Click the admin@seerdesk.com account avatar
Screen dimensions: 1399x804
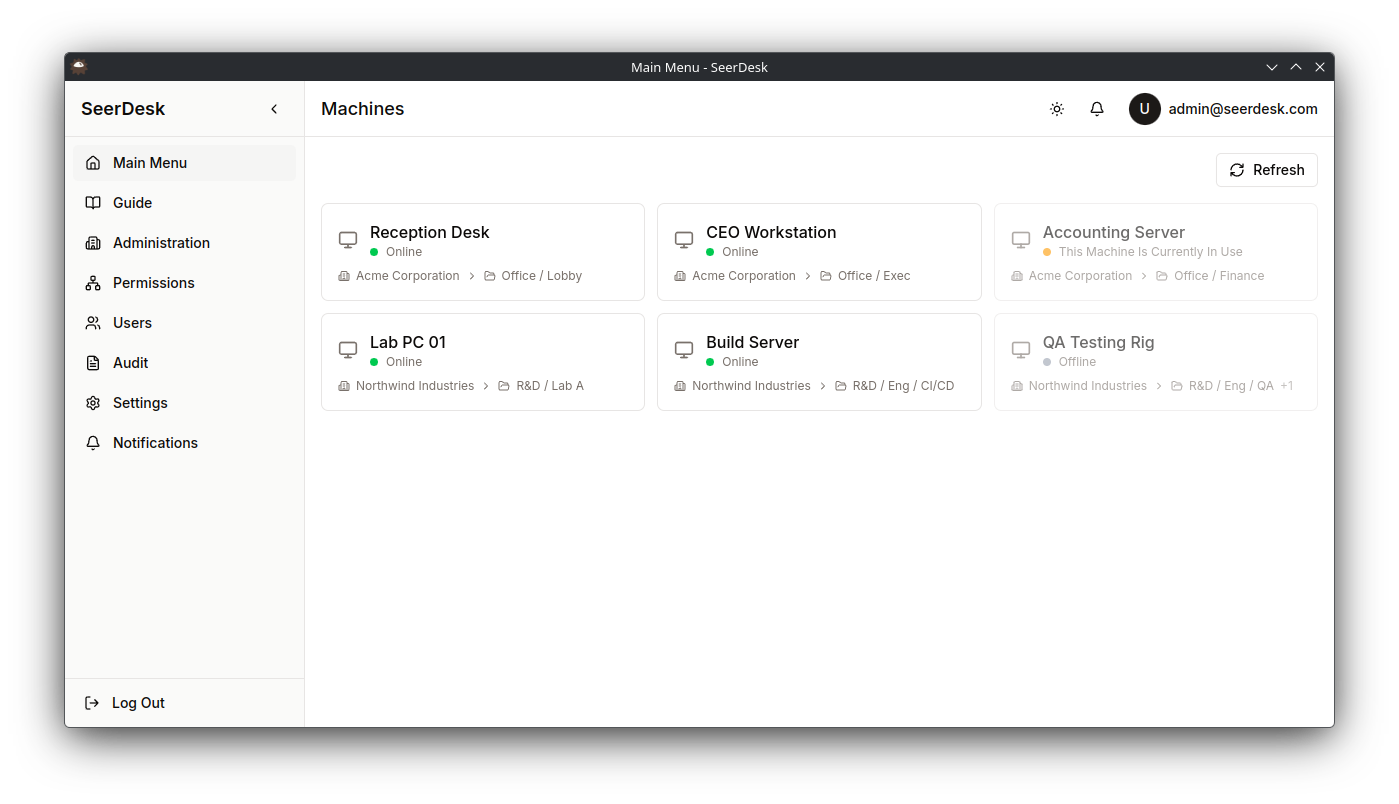point(1144,109)
